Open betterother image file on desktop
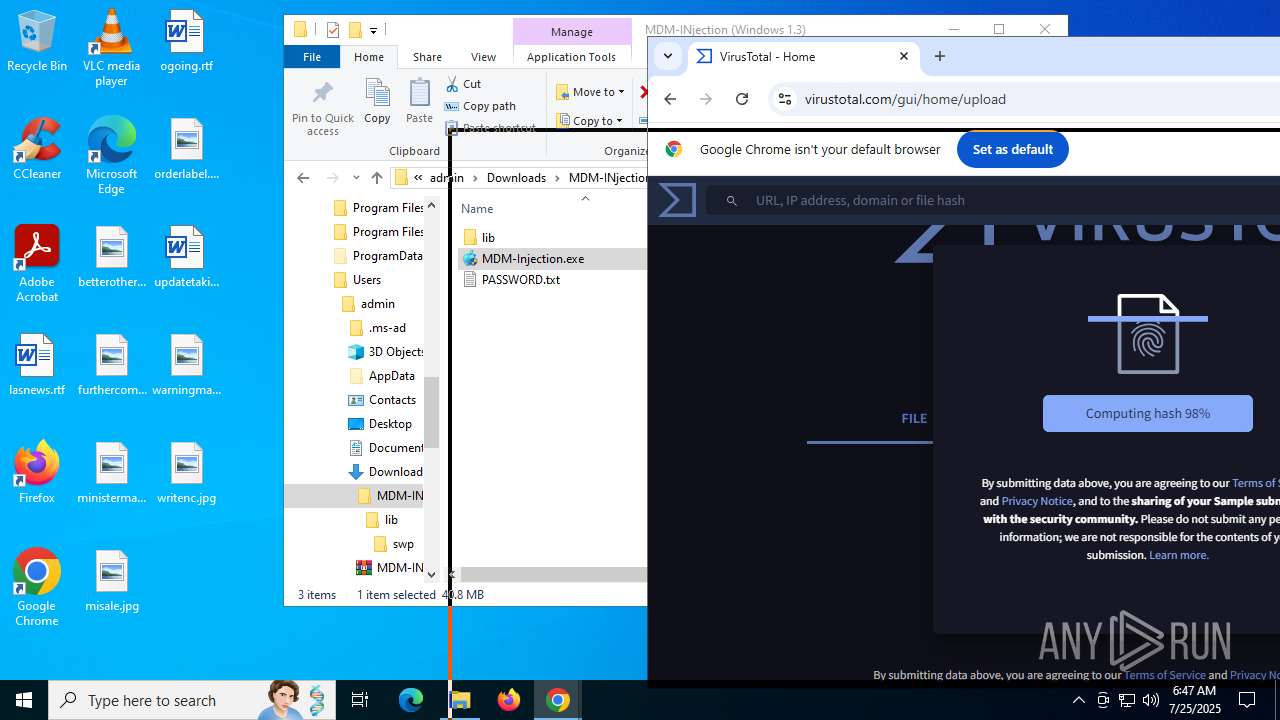The image size is (1280, 720). (x=111, y=258)
